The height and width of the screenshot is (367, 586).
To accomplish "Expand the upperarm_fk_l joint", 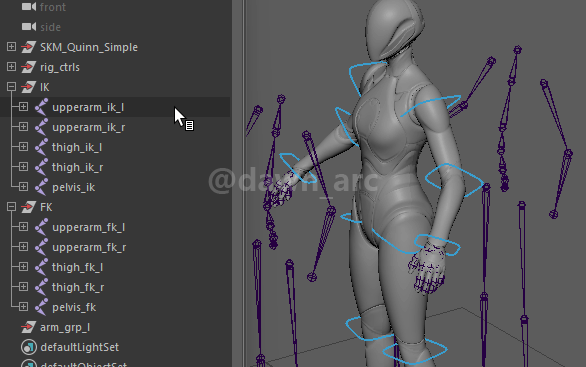I will pyautogui.click(x=23, y=227).
